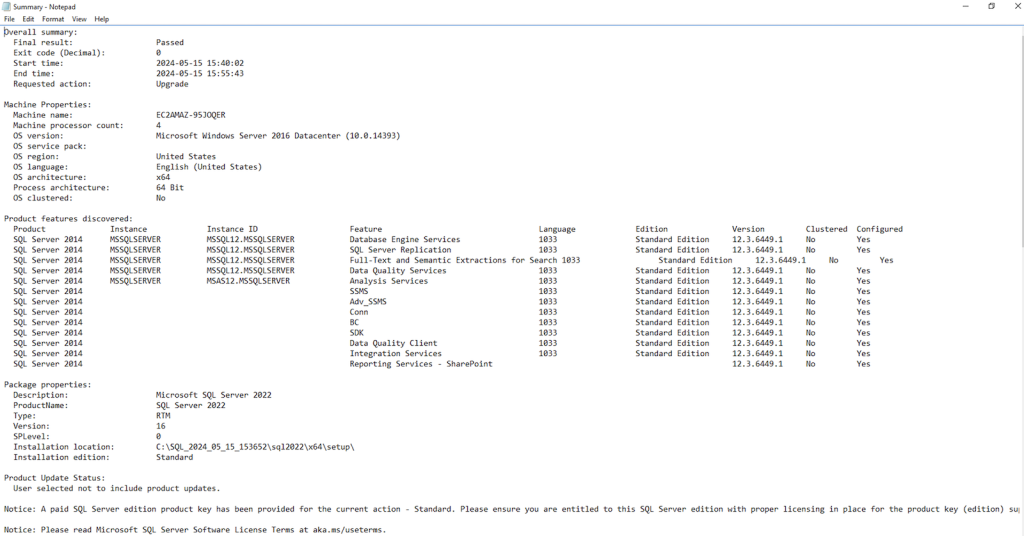1024x536 pixels.
Task: Click 'Microsoft Windows Server 2016 Datacenter (10.0.14393)'
Action: [278, 136]
